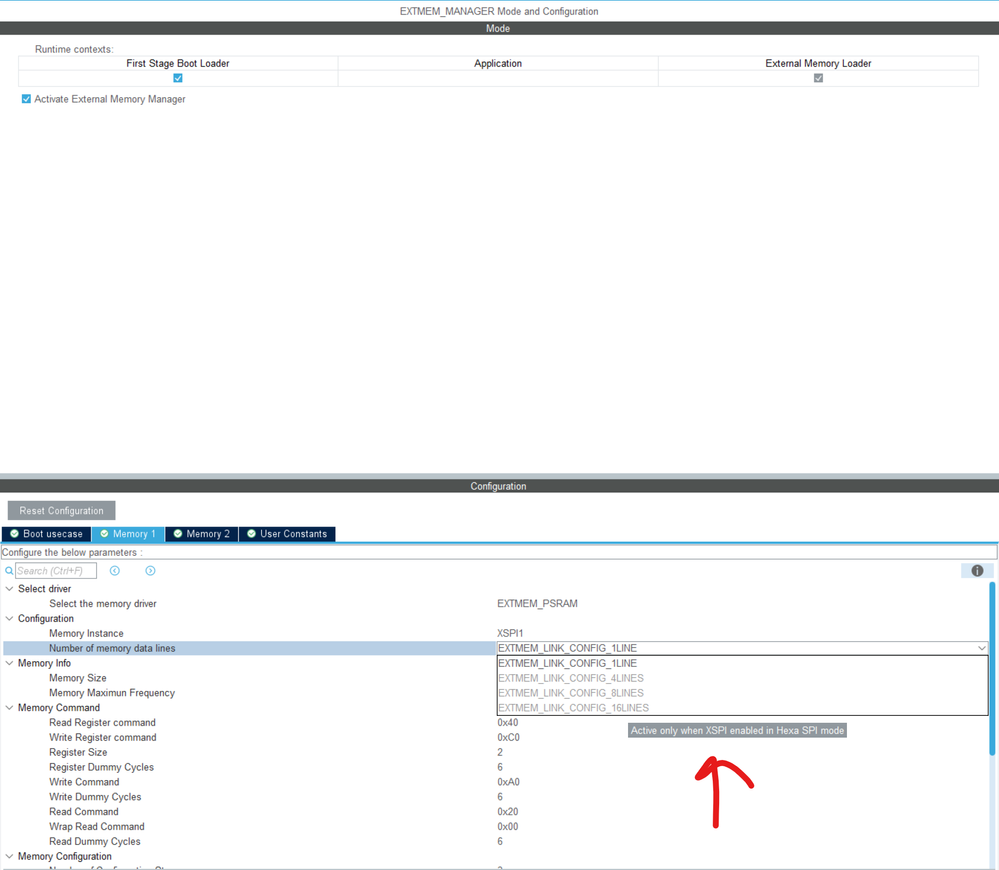Choose EXTMEM_LINK_CONFIG_4LINES option
This screenshot has width=999, height=870.
[x=742, y=678]
